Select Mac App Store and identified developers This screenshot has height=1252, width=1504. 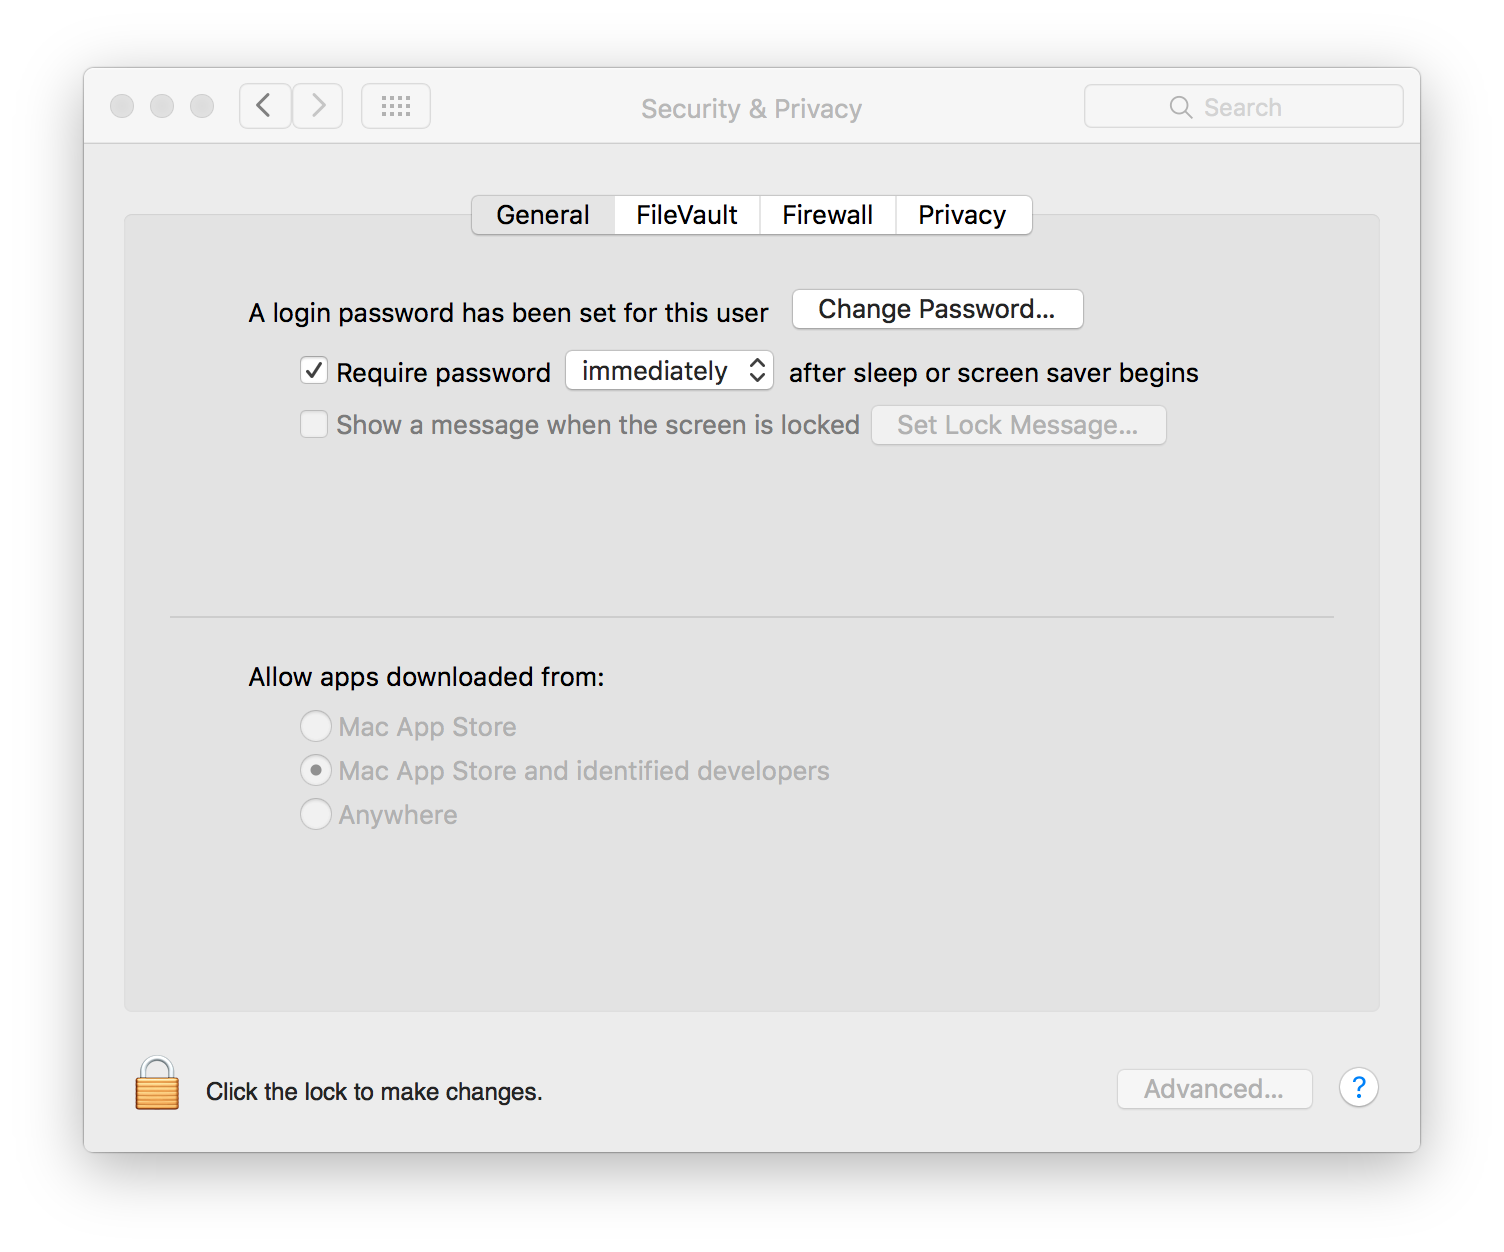point(316,770)
